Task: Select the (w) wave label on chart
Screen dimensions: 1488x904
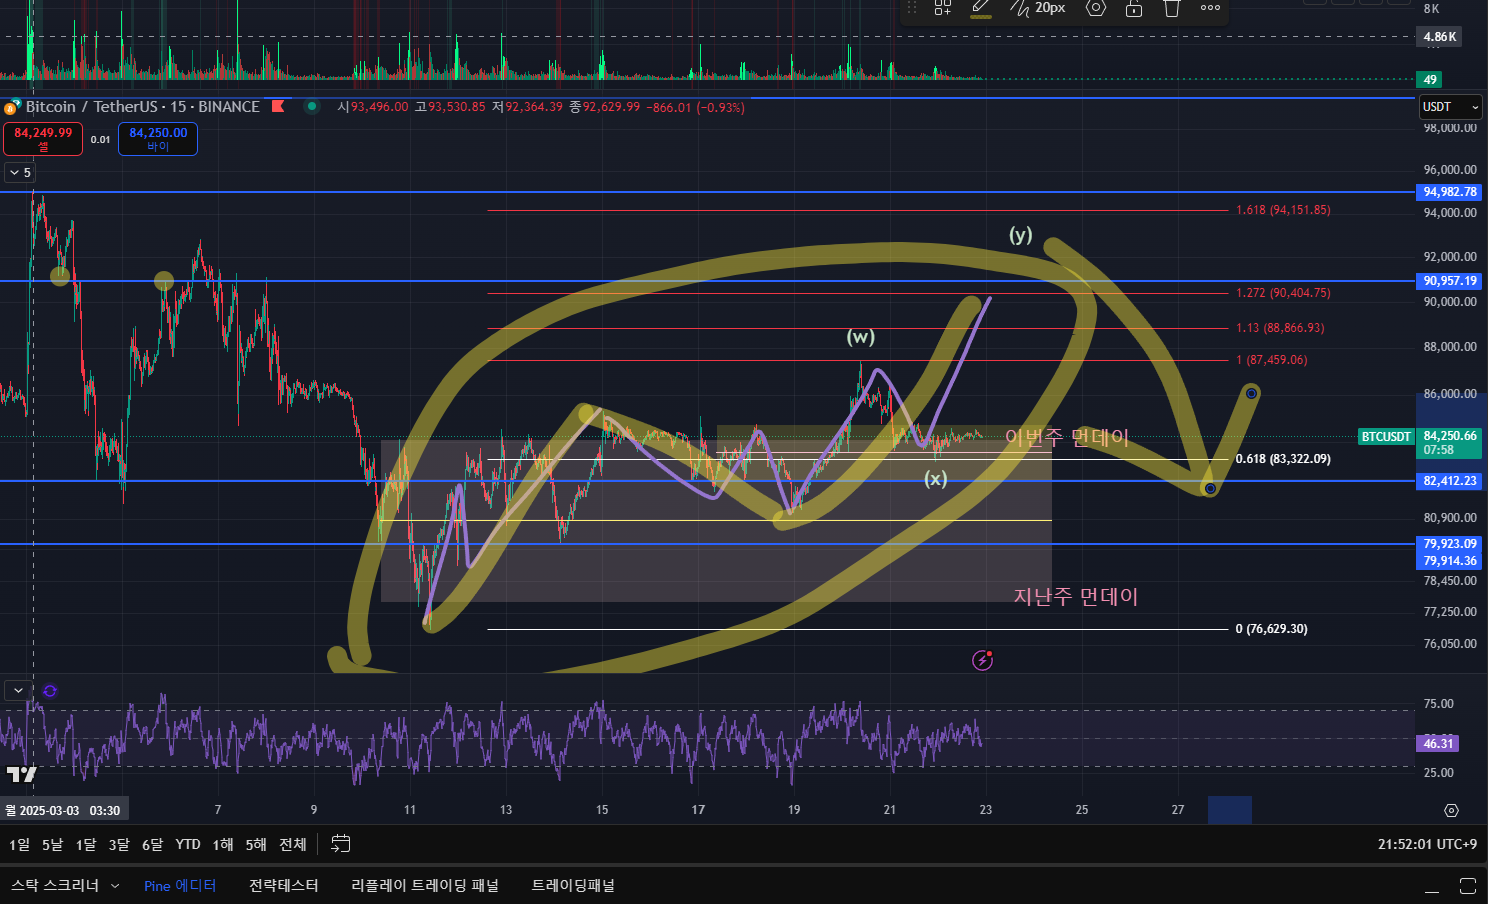Action: (x=861, y=337)
